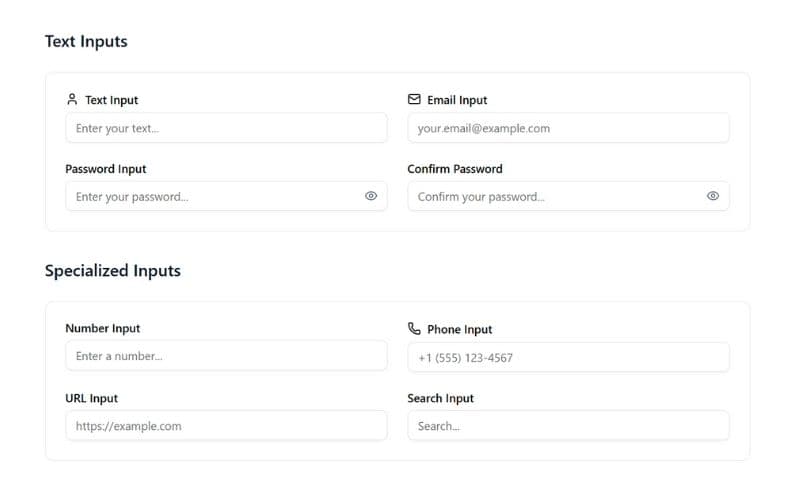Show password using the Password Input eye icon
The width and height of the screenshot is (800, 500).
[371, 196]
